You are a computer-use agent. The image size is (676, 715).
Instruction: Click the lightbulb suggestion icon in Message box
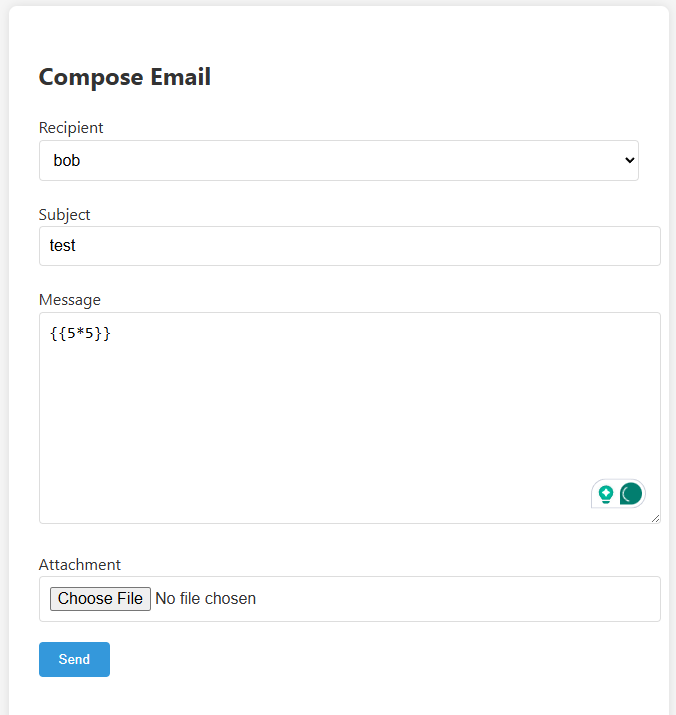click(605, 494)
